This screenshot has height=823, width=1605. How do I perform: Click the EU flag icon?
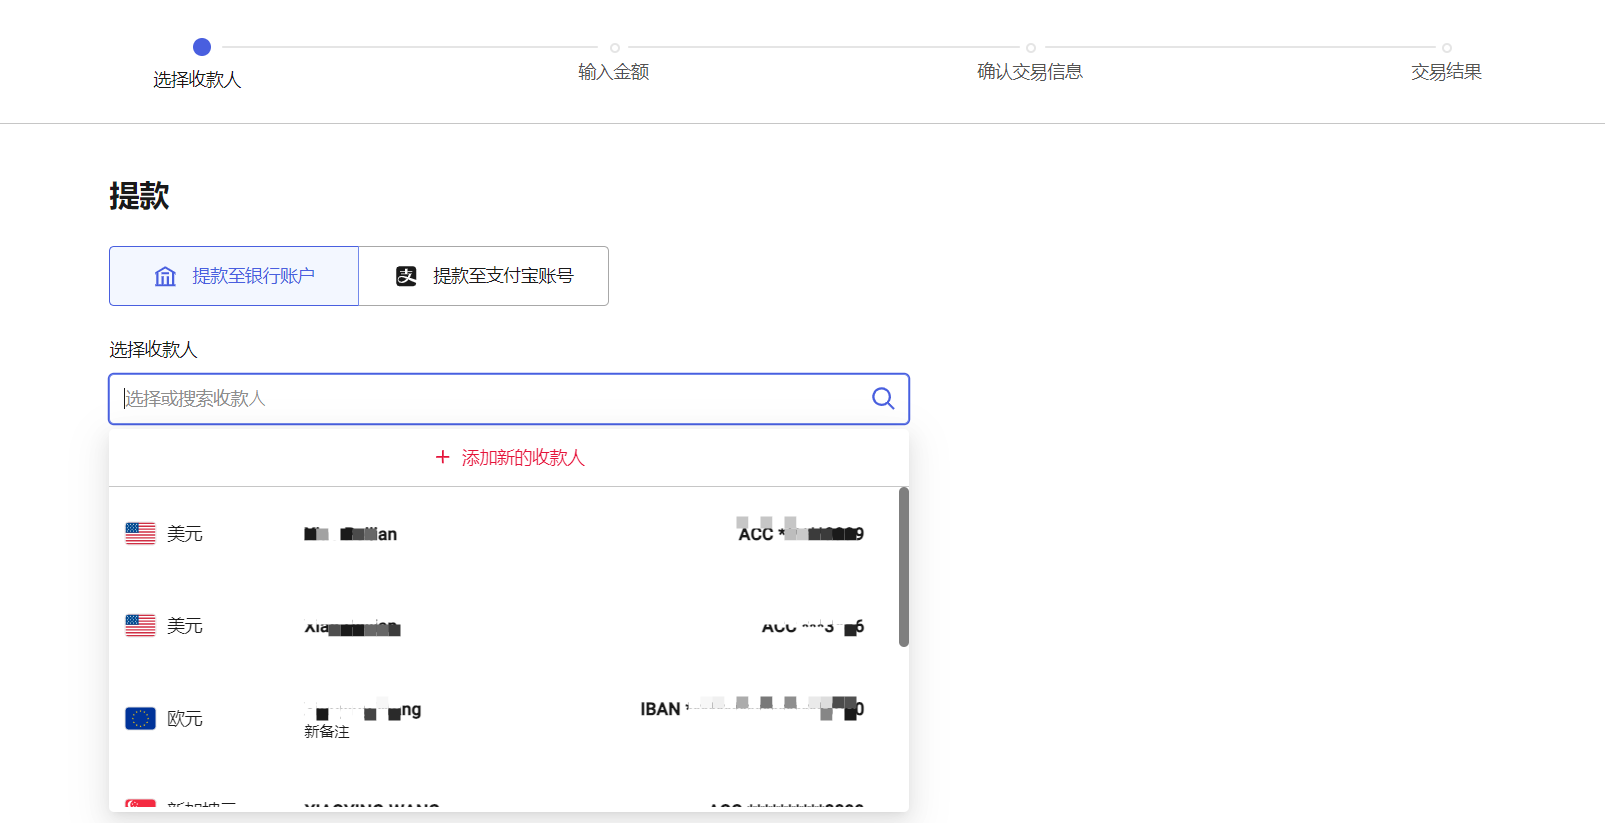140,718
